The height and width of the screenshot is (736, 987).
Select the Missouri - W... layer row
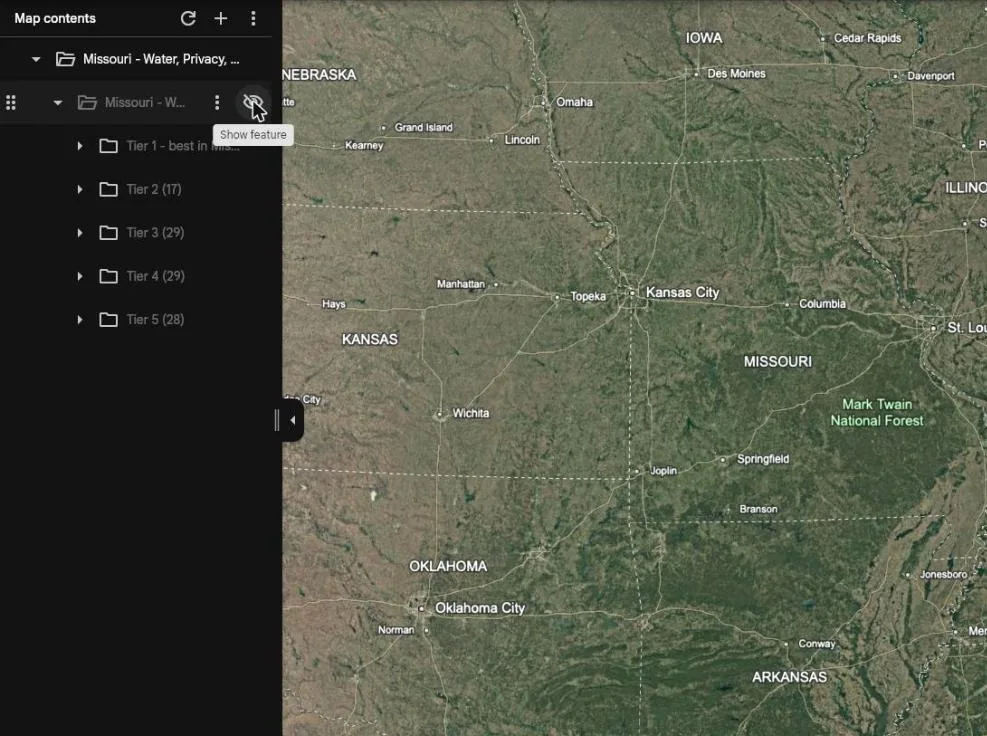[x=136, y=102]
